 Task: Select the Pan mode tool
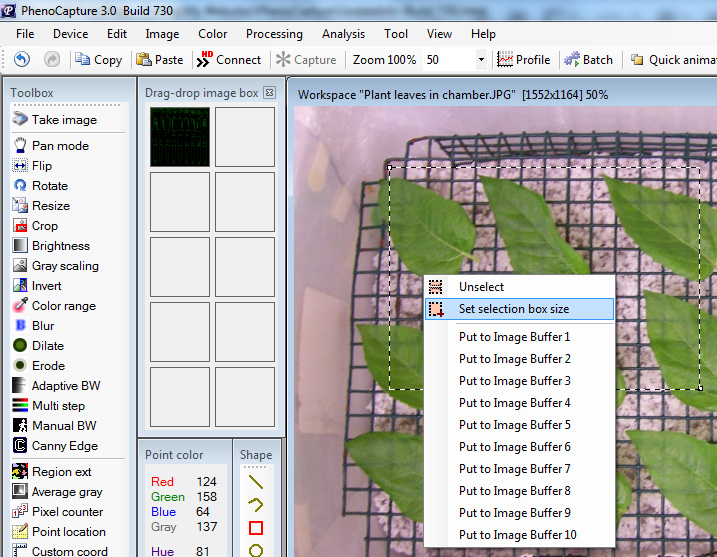coord(60,146)
